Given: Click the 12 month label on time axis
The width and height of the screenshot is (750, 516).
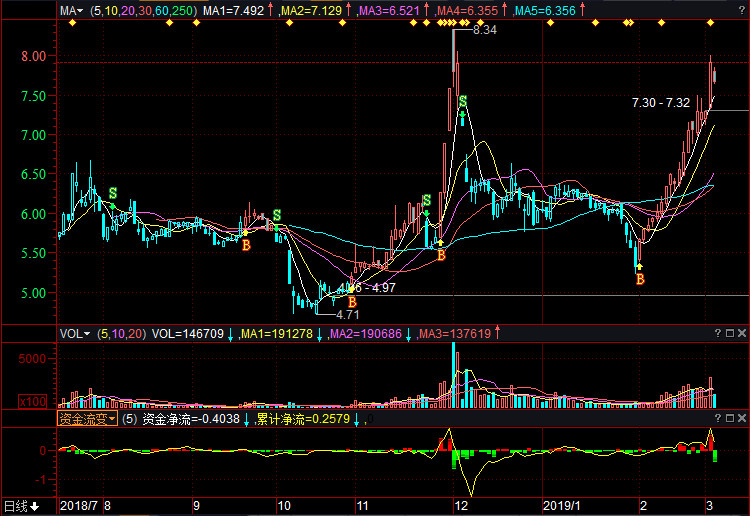Looking at the screenshot, I should [x=461, y=506].
